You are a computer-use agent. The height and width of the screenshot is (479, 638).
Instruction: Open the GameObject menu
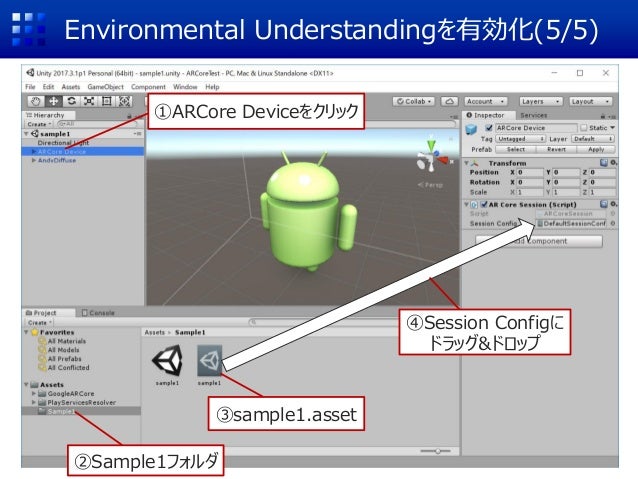[105, 87]
